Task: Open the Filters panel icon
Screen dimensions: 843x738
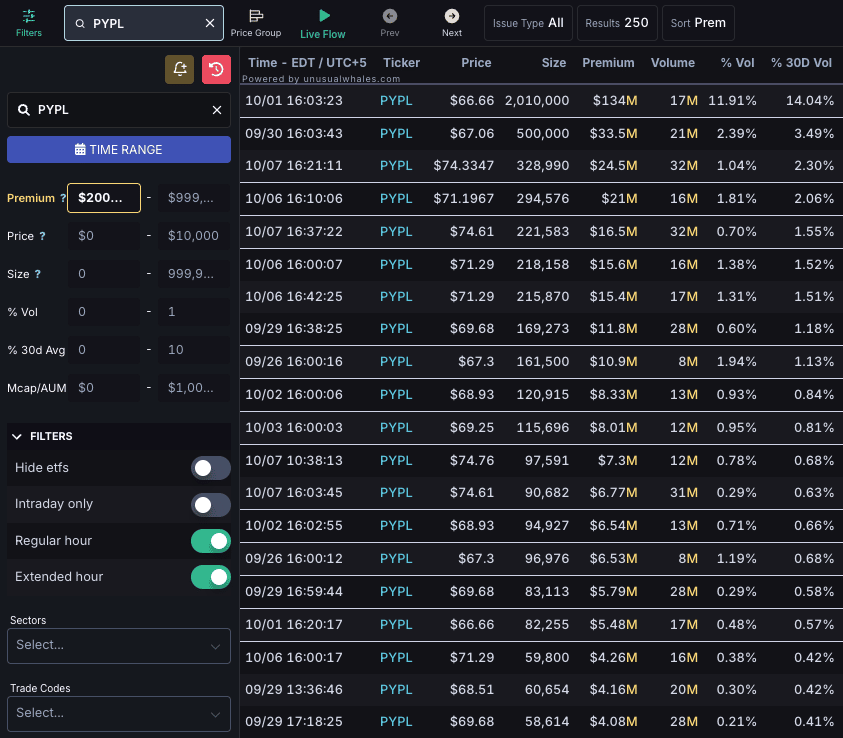Action: 28,17
